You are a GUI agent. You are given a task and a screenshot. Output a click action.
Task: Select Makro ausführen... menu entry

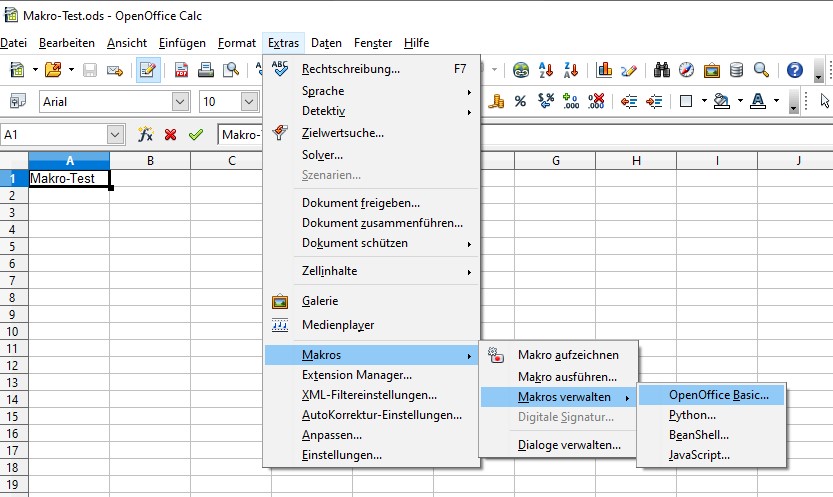[x=558, y=377]
